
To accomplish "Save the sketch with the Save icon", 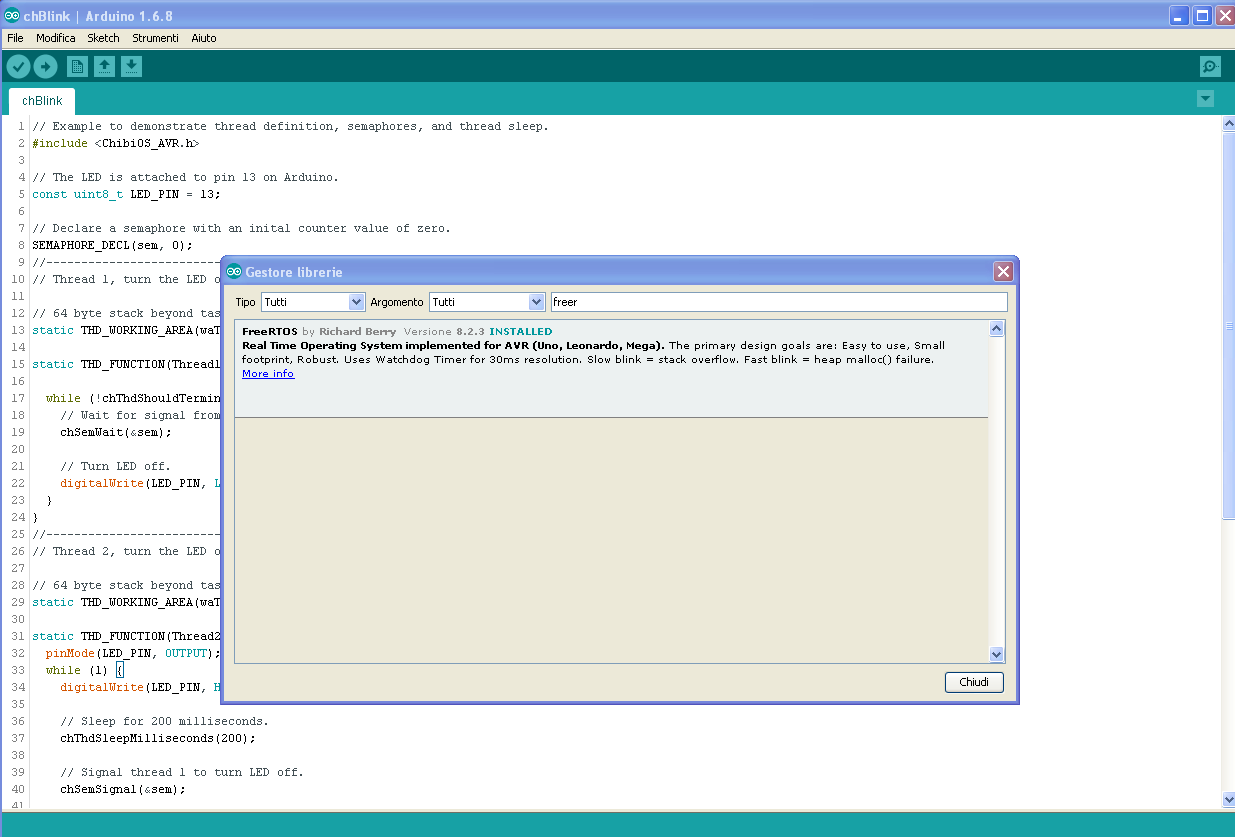I will [131, 66].
